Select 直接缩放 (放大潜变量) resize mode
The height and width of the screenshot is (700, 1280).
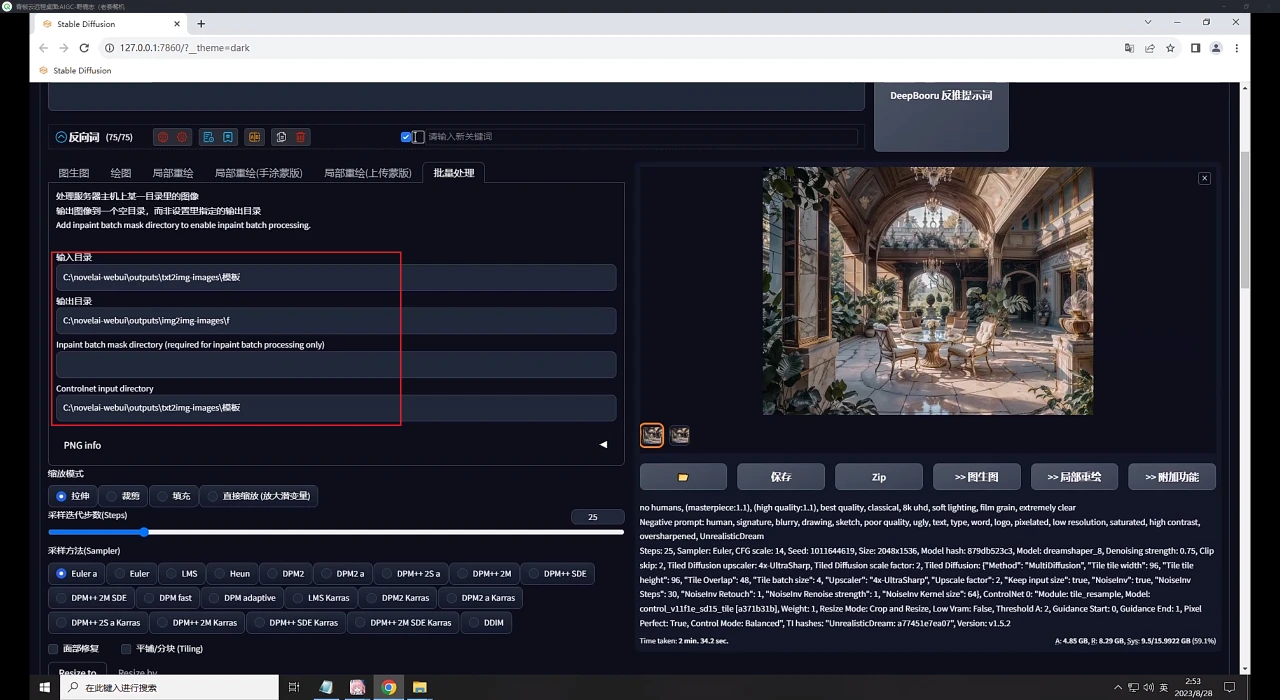coord(259,496)
